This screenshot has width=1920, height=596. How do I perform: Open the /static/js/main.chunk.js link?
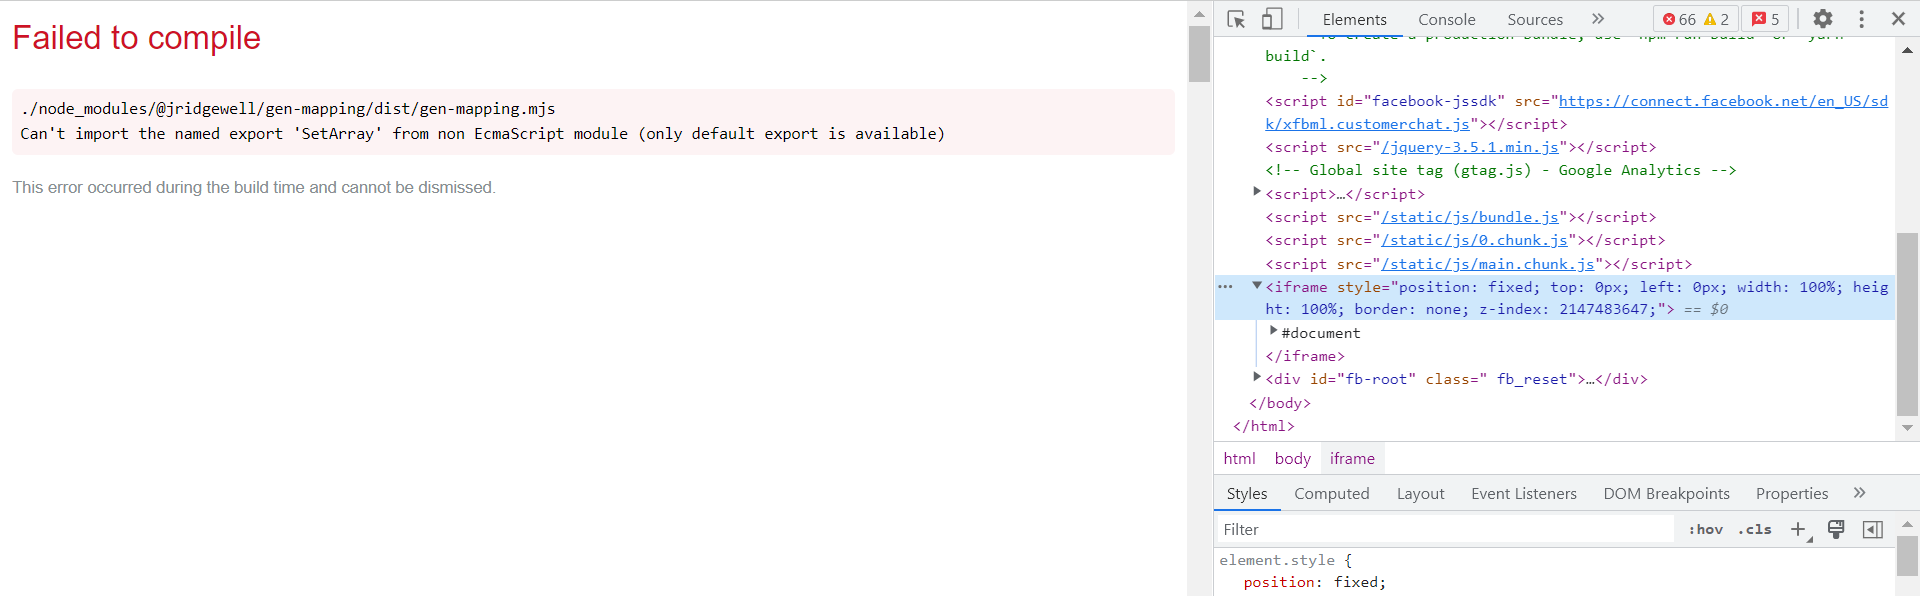(1487, 264)
